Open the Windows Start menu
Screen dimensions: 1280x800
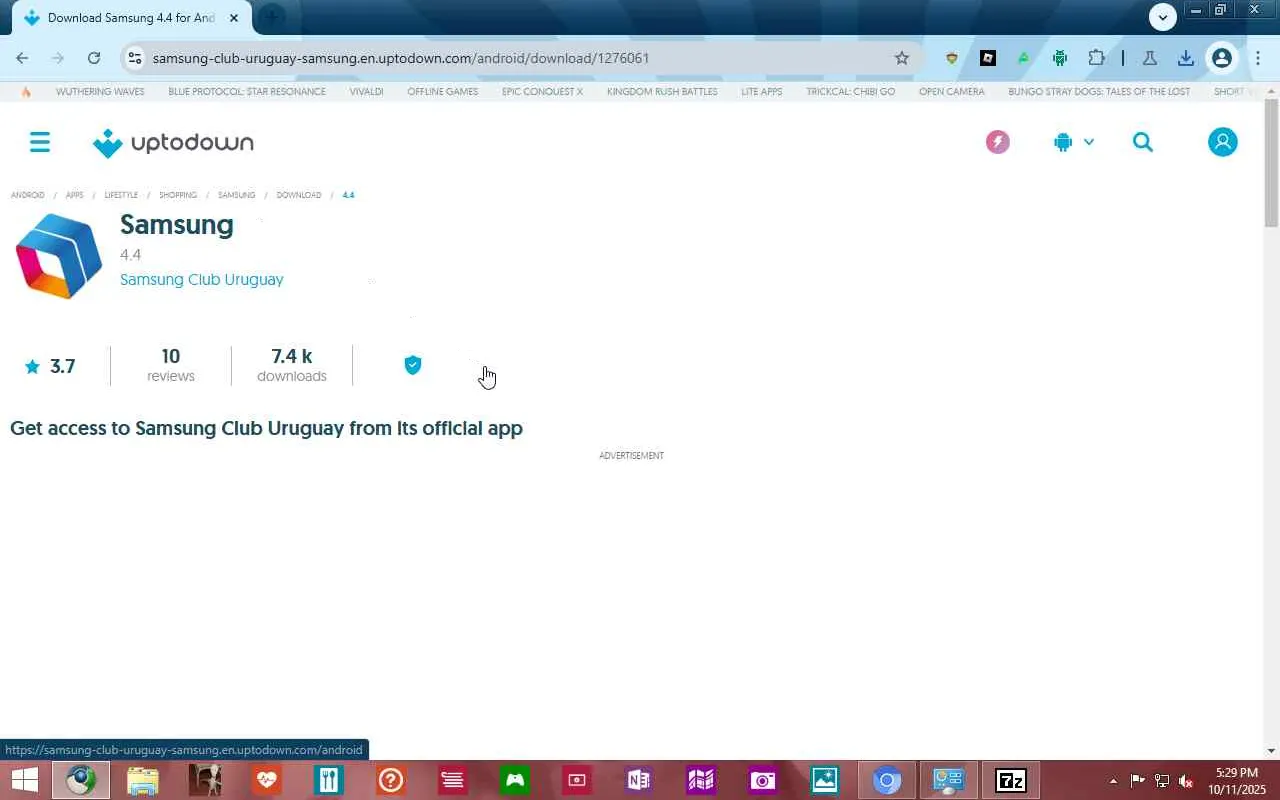click(24, 780)
